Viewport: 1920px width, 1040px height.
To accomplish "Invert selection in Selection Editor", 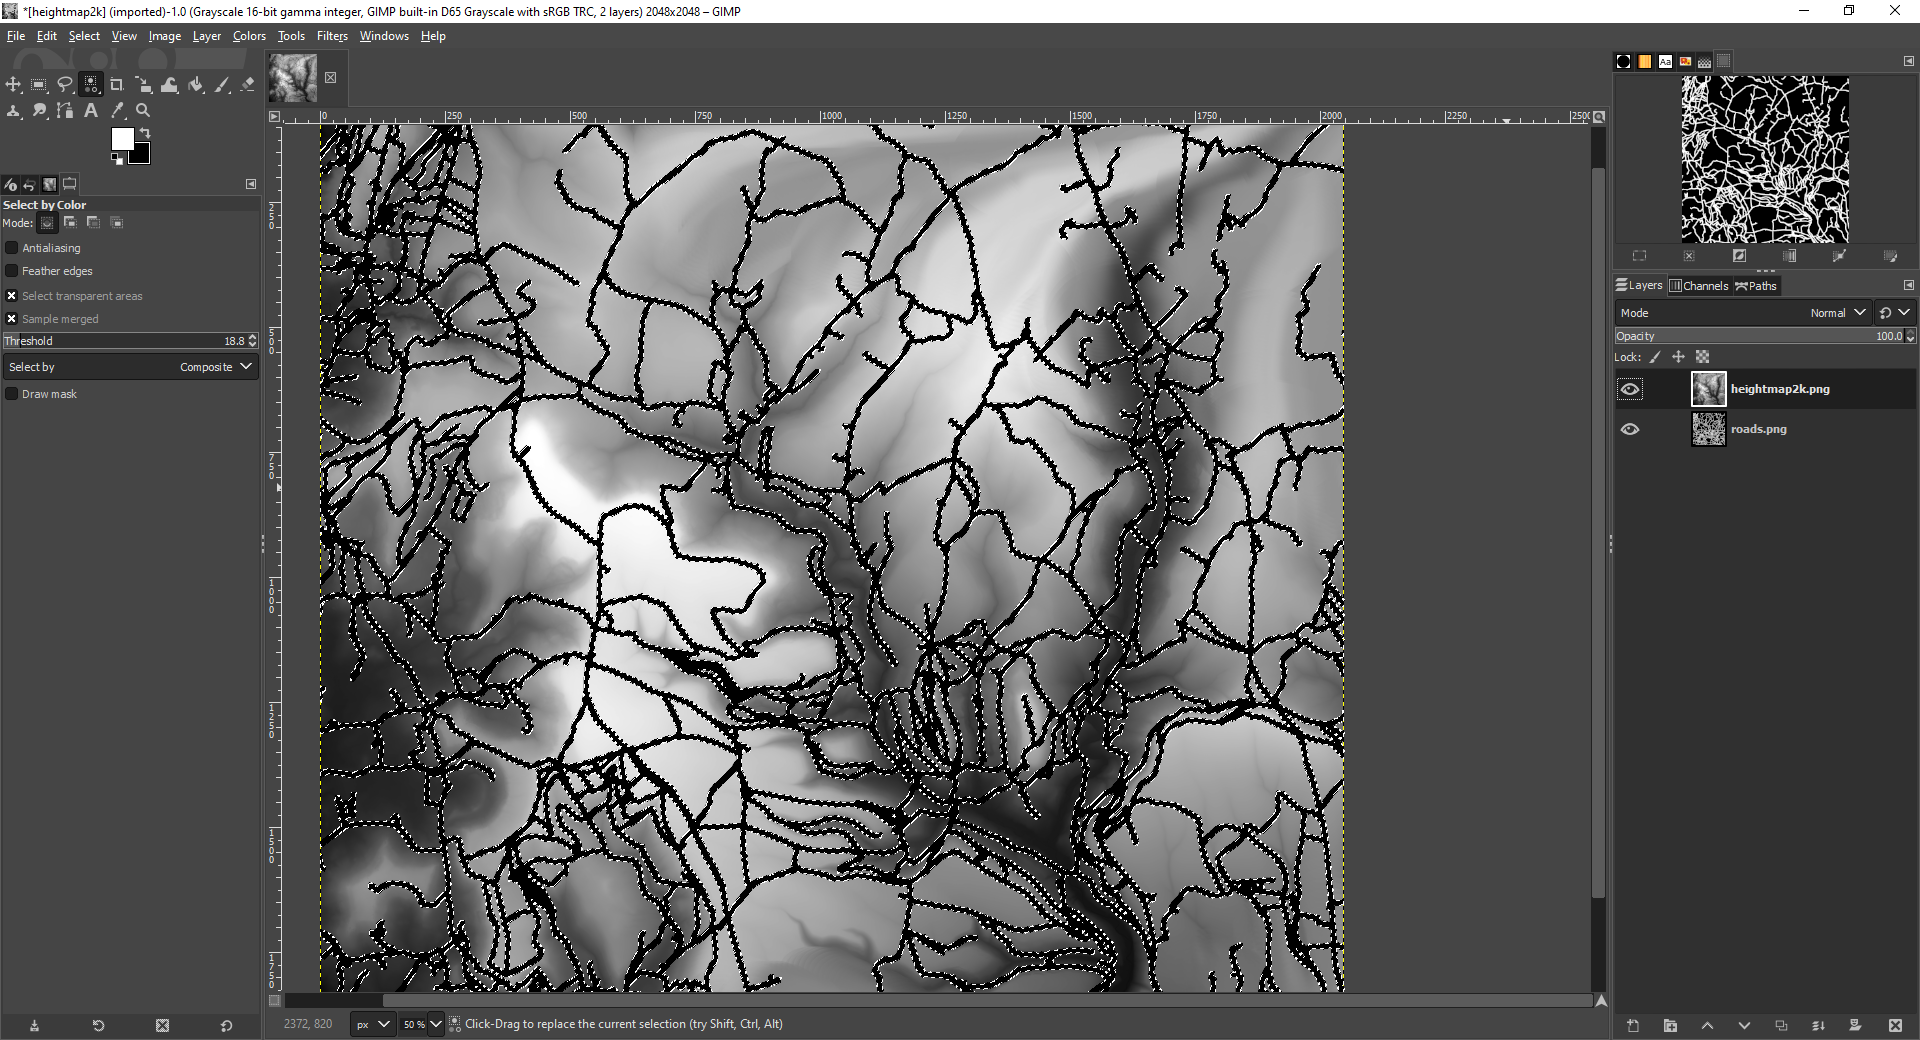I will tap(1739, 256).
